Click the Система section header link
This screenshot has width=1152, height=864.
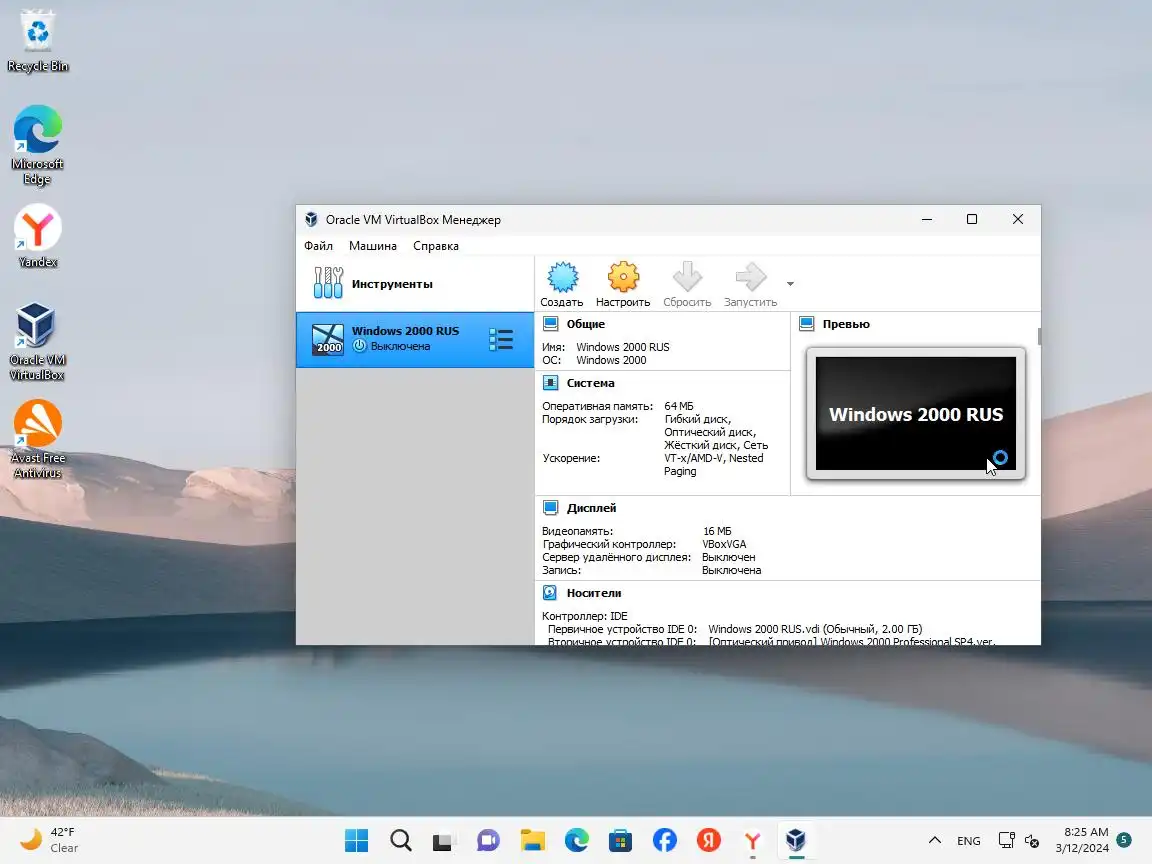tap(591, 383)
